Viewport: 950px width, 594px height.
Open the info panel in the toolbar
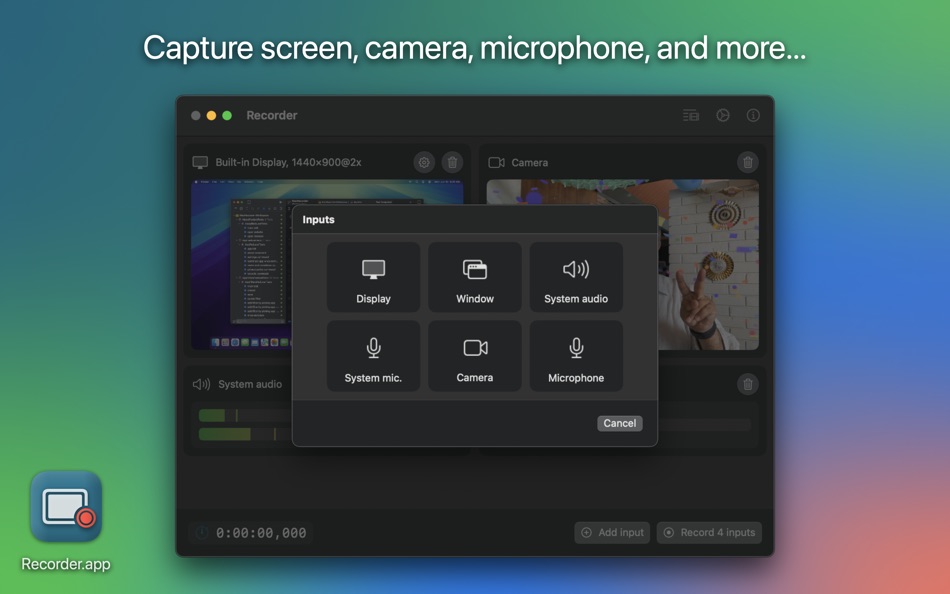(x=752, y=115)
